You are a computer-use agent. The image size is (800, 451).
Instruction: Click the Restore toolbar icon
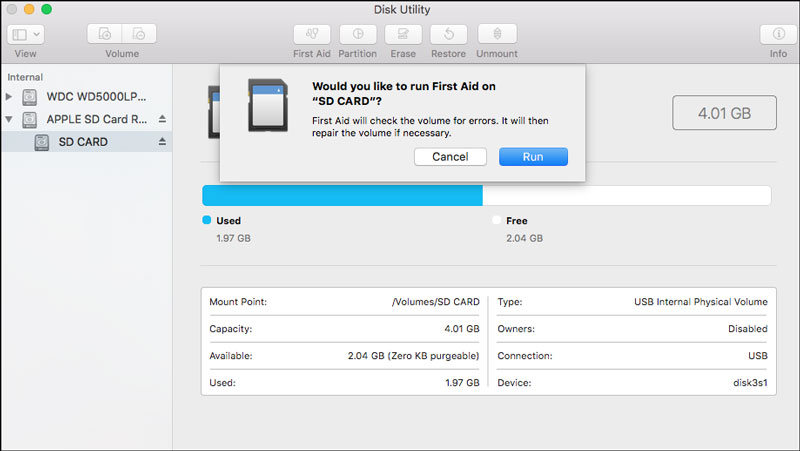(448, 33)
